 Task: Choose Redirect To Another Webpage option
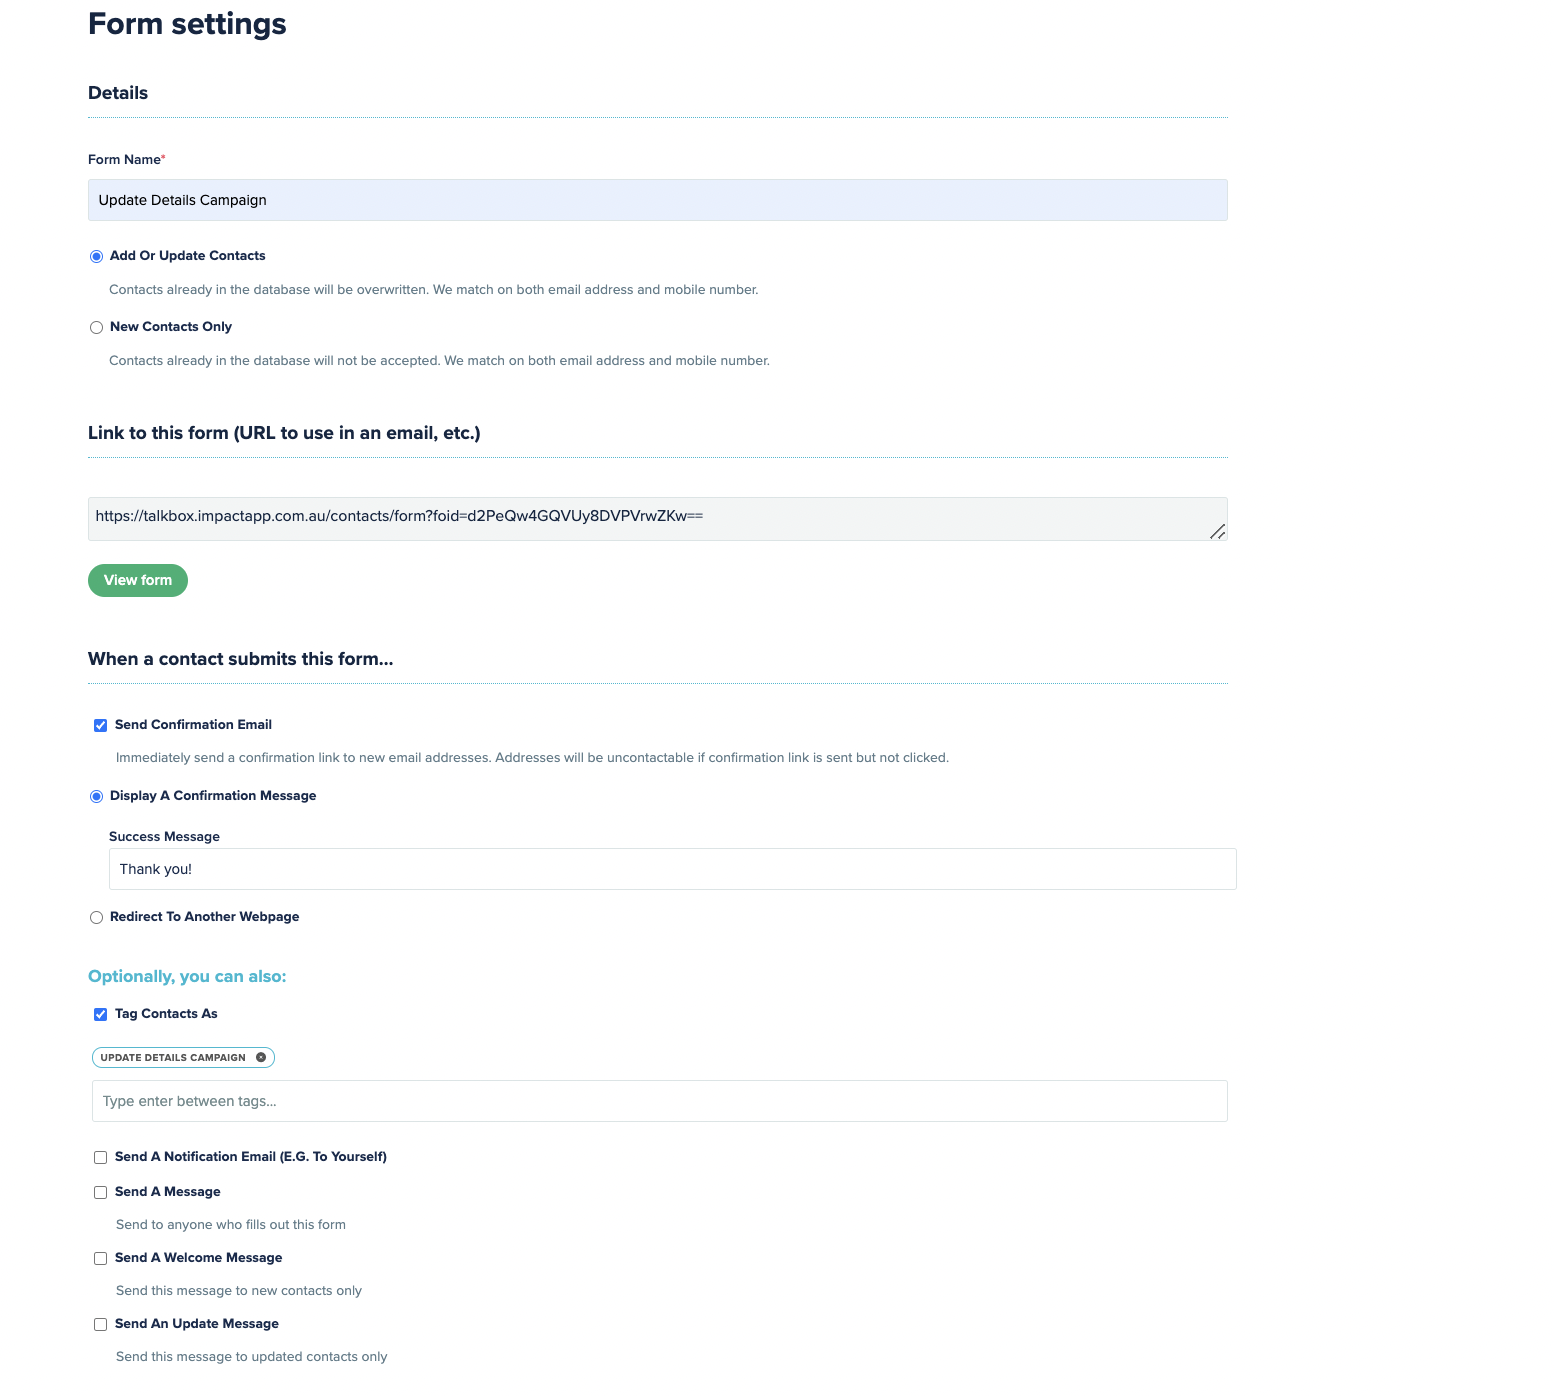pos(97,918)
